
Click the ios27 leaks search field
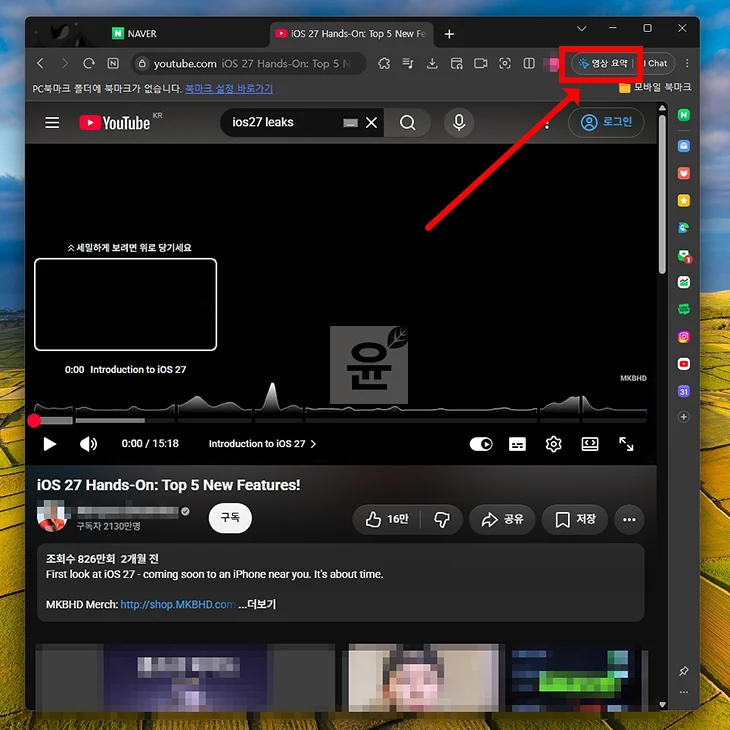(284, 122)
